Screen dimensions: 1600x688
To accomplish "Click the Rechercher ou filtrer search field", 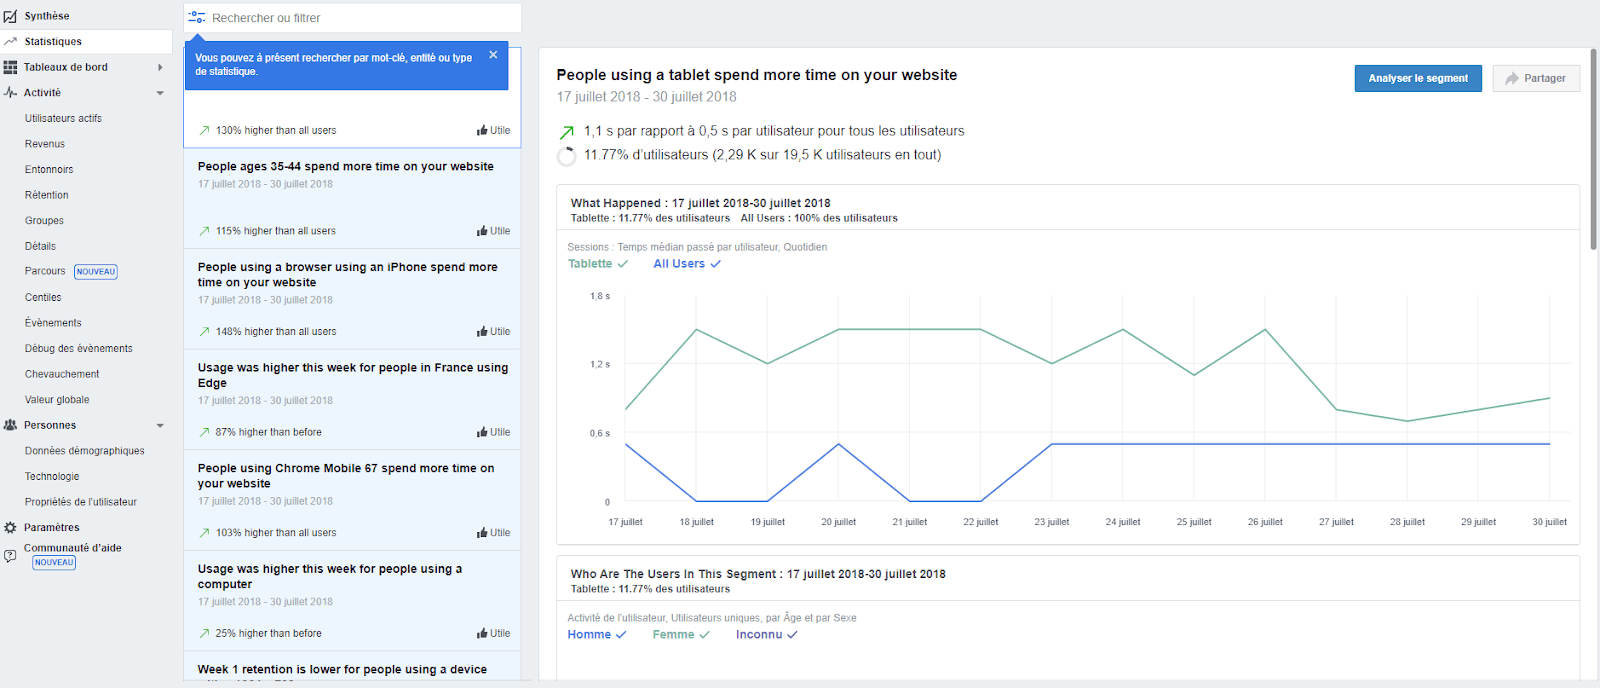I will click(x=353, y=18).
